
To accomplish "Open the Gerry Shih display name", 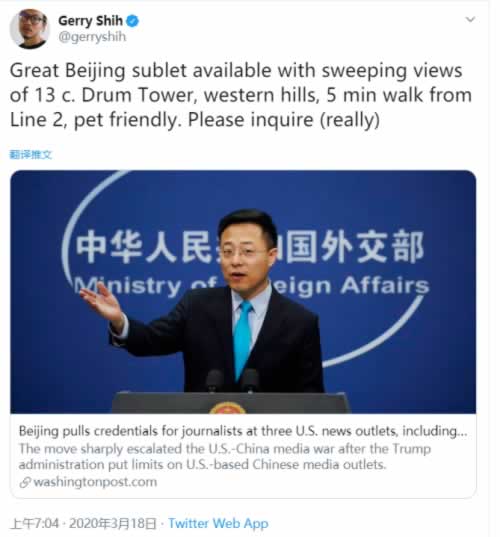I will pos(90,21).
